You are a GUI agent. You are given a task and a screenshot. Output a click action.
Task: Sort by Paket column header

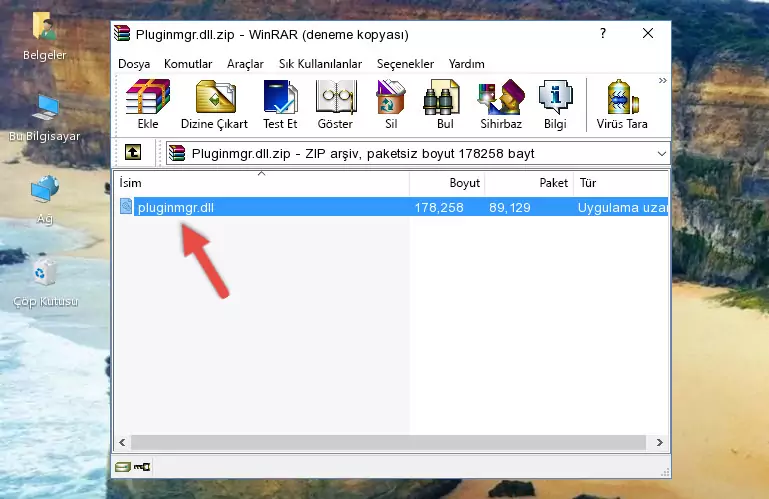tap(529, 183)
